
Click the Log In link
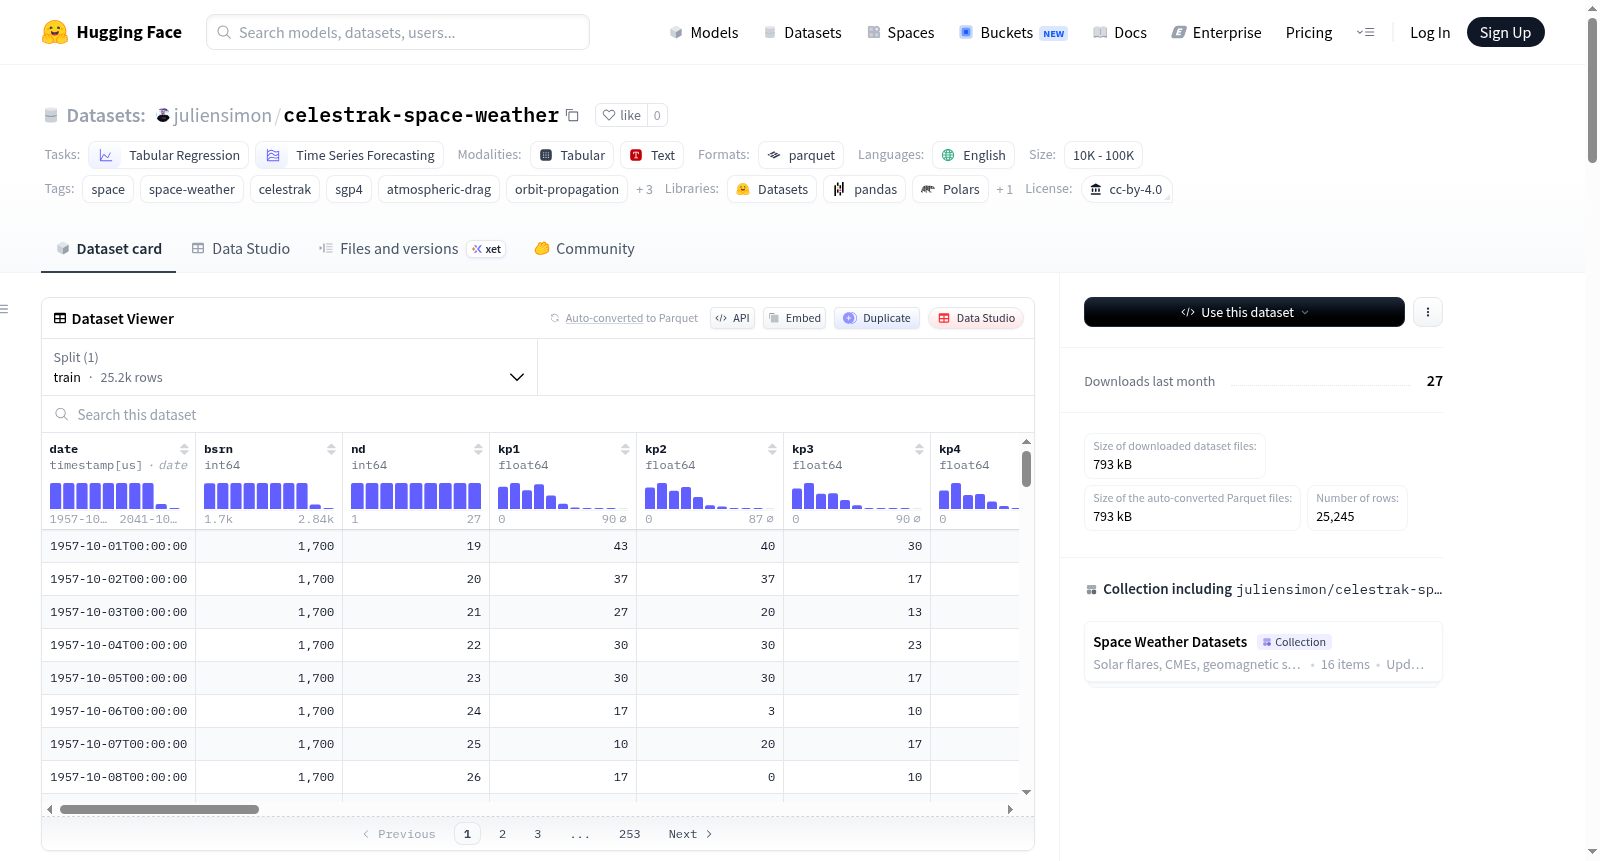pos(1429,32)
